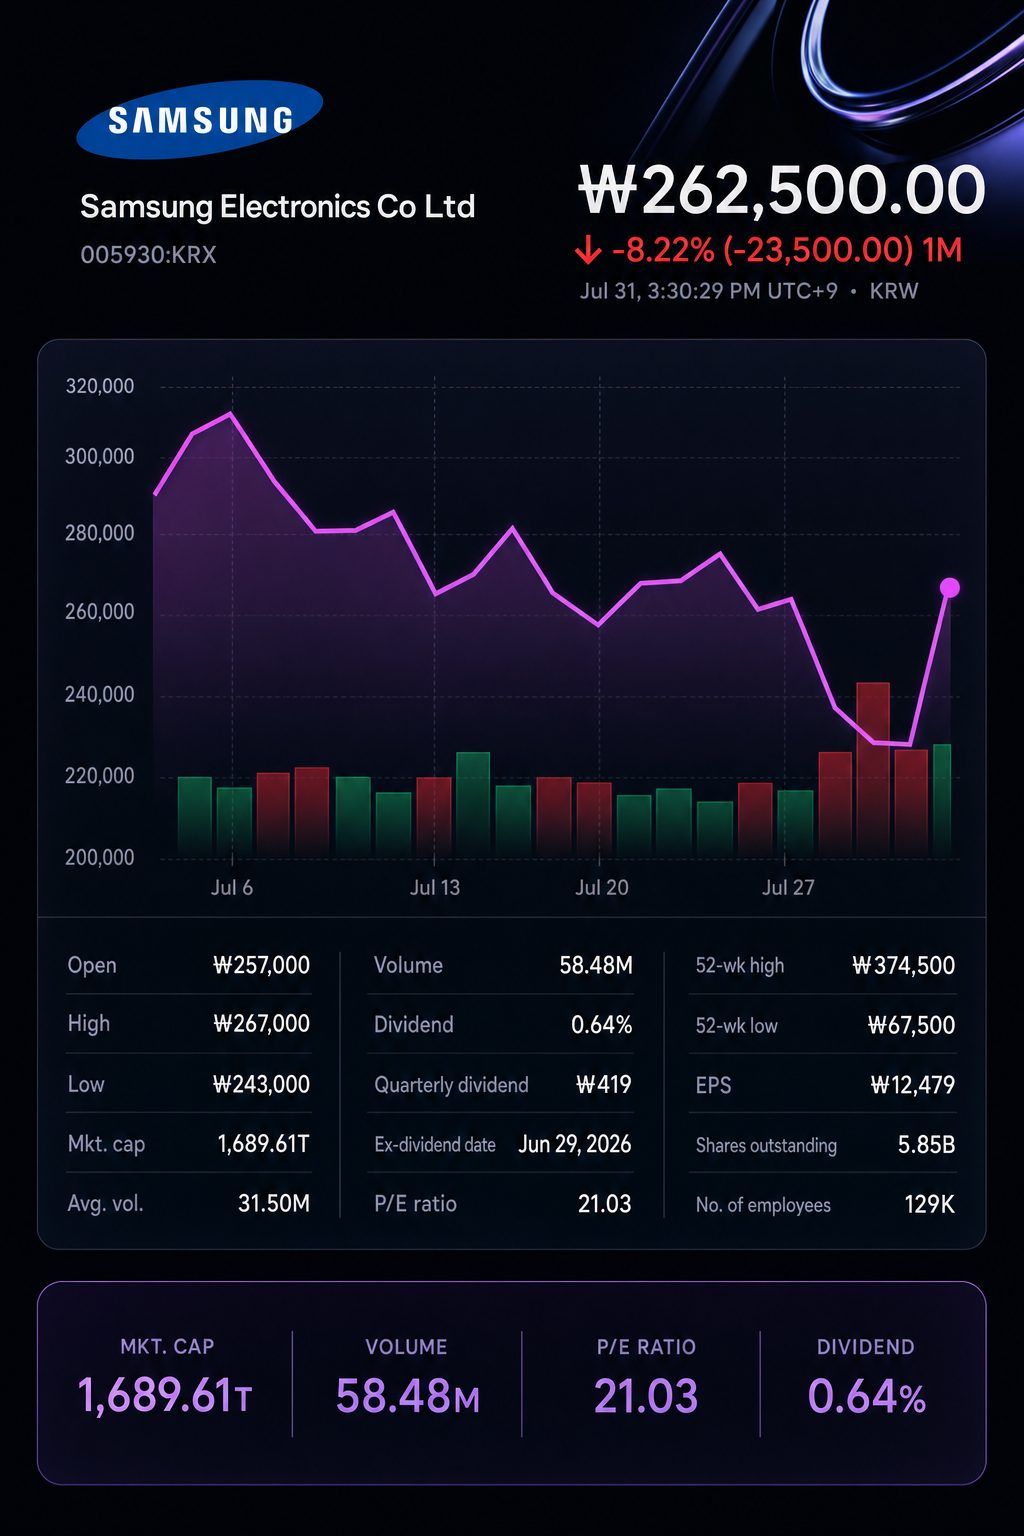1024x1536 pixels.
Task: Click the Samsung logo
Action: point(200,120)
